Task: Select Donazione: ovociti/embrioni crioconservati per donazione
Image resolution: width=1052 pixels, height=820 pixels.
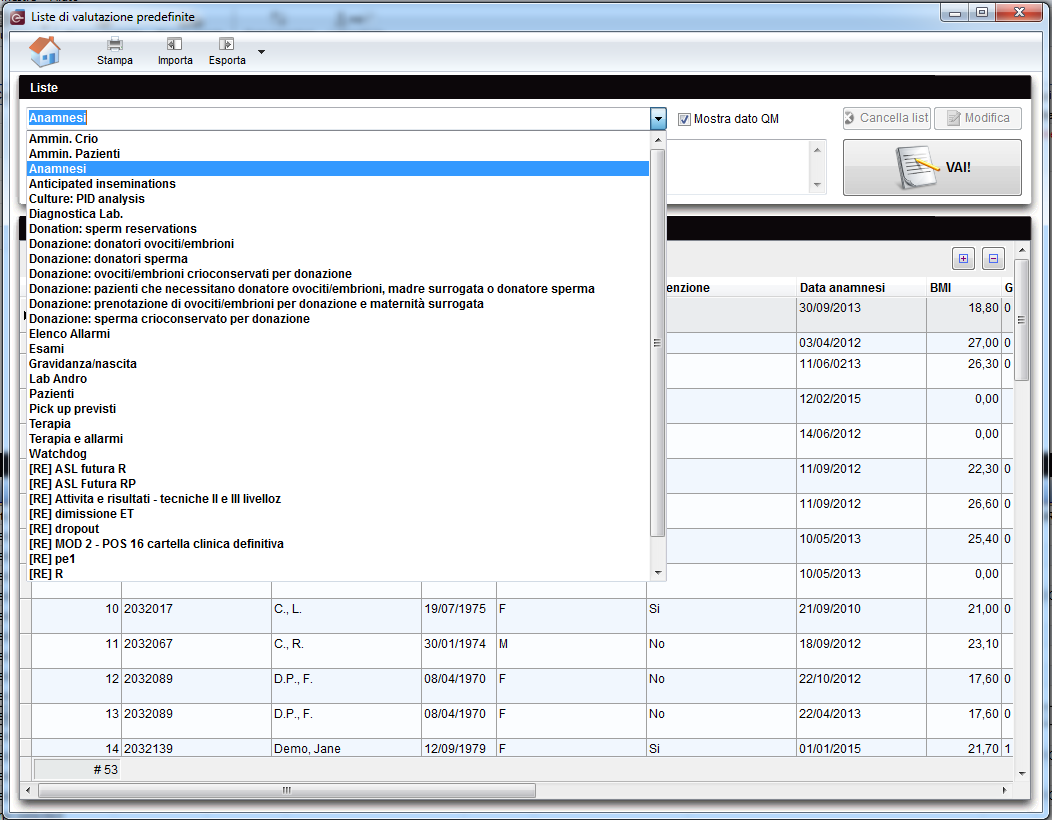Action: 337,274
